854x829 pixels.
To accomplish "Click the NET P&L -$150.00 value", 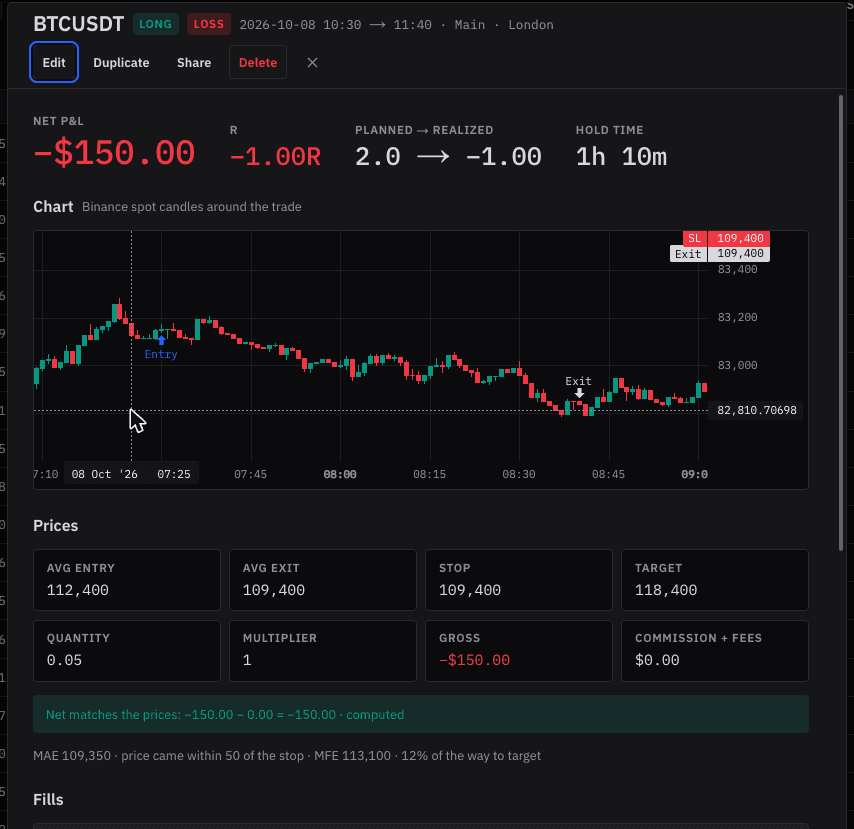I will pyautogui.click(x=114, y=153).
